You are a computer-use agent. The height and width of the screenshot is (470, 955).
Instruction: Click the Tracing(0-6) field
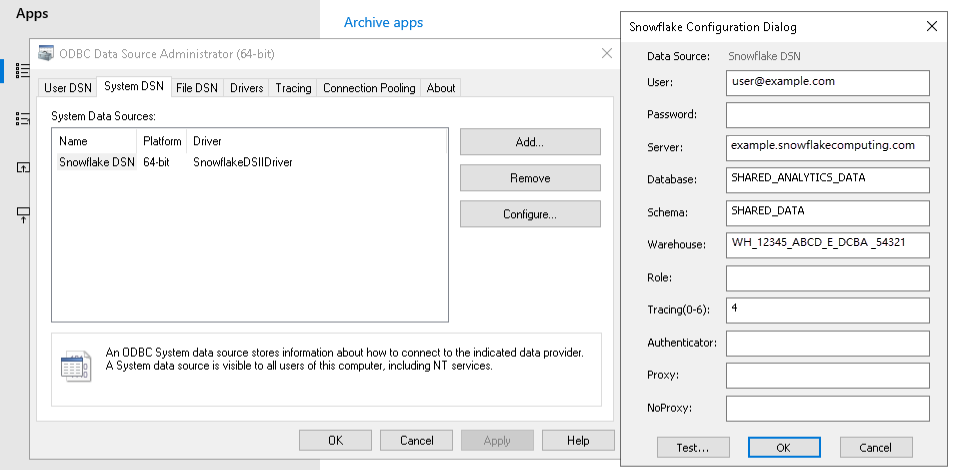pyautogui.click(x=828, y=310)
